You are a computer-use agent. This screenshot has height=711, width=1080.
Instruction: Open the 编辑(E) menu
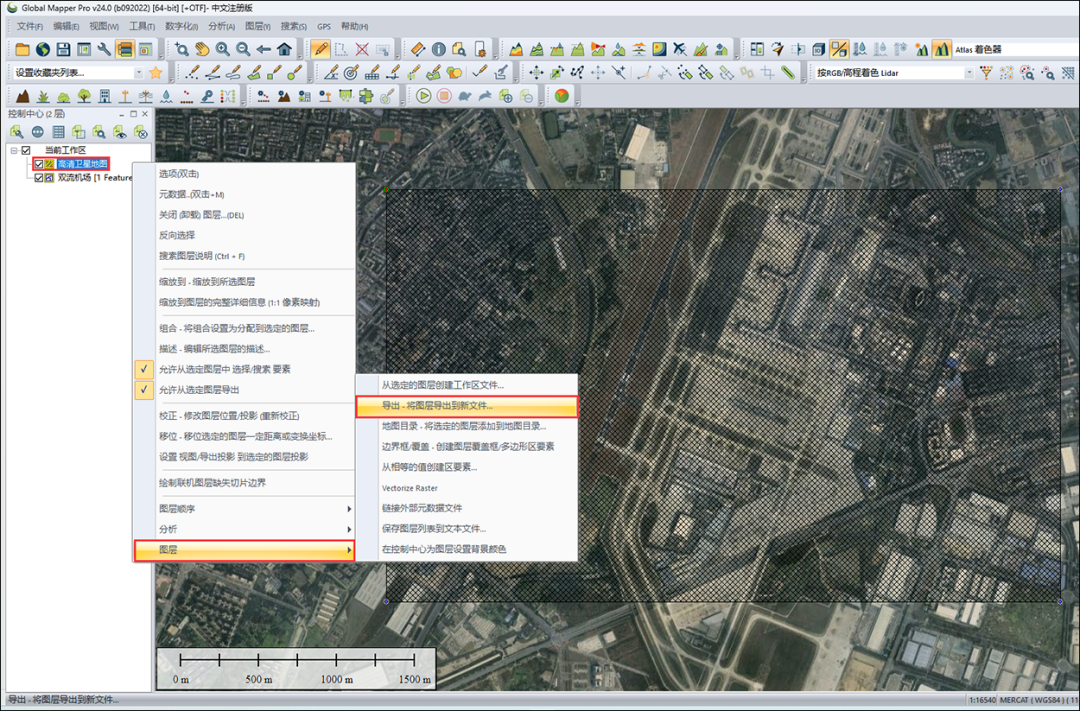[x=66, y=26]
